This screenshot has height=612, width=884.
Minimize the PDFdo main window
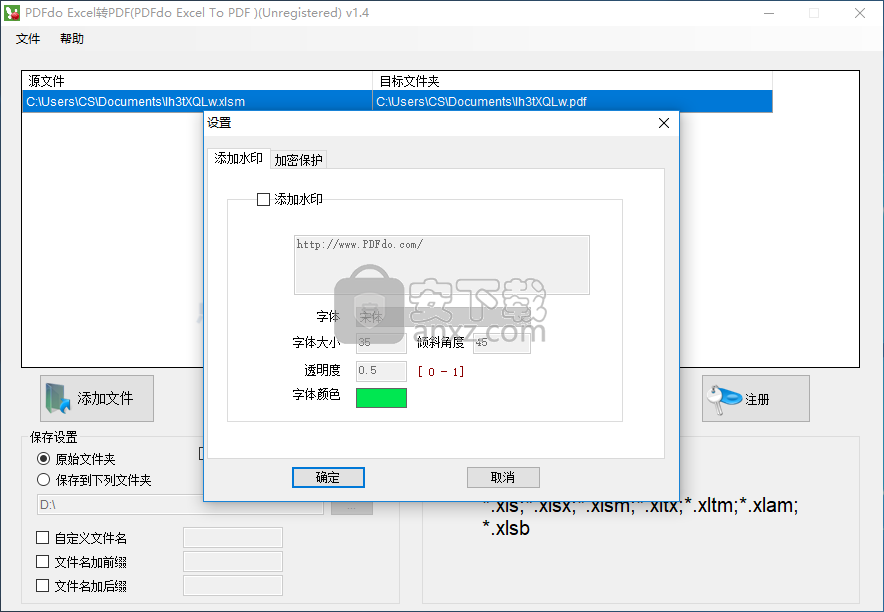tap(769, 13)
